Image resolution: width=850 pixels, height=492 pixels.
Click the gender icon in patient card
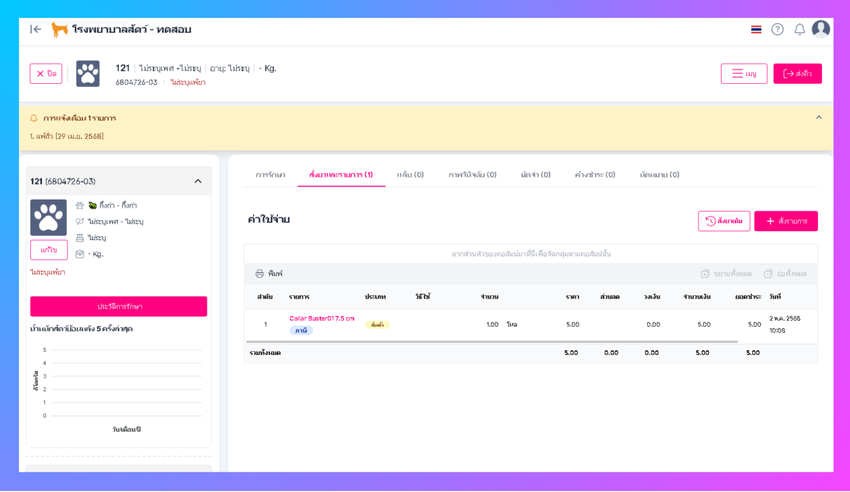tap(80, 222)
